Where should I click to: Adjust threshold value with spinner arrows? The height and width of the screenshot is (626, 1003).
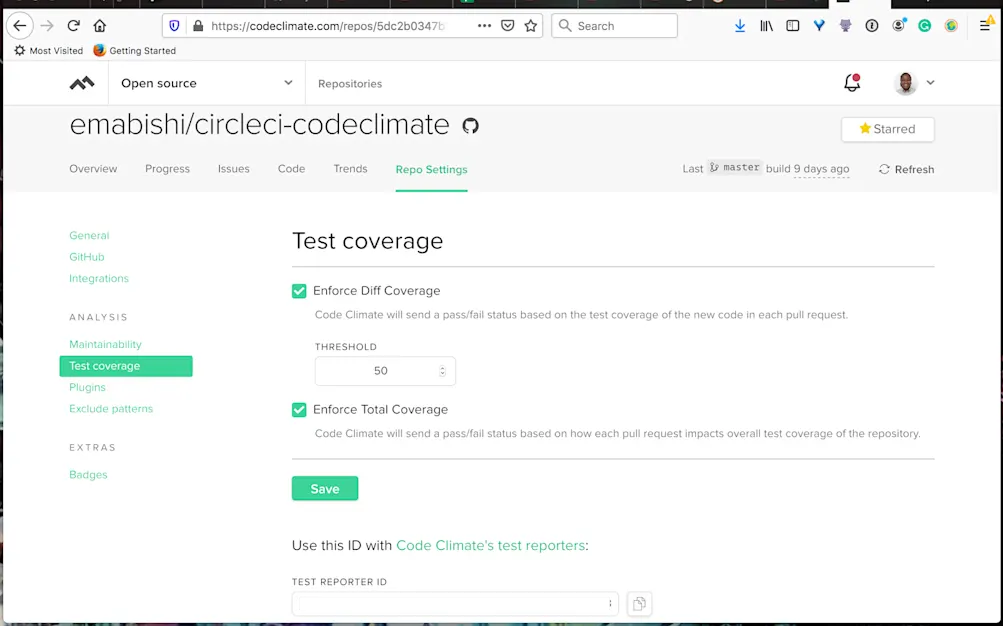[442, 371]
